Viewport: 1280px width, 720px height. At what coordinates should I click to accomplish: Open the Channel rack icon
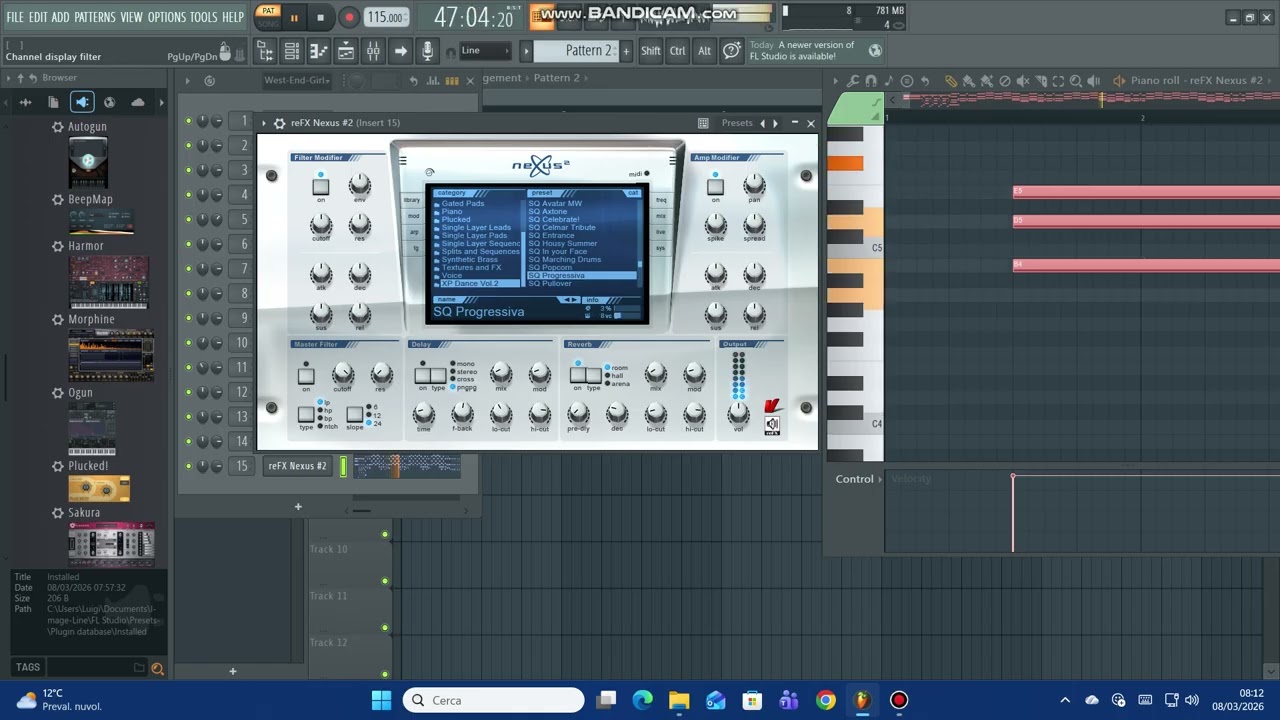292,51
